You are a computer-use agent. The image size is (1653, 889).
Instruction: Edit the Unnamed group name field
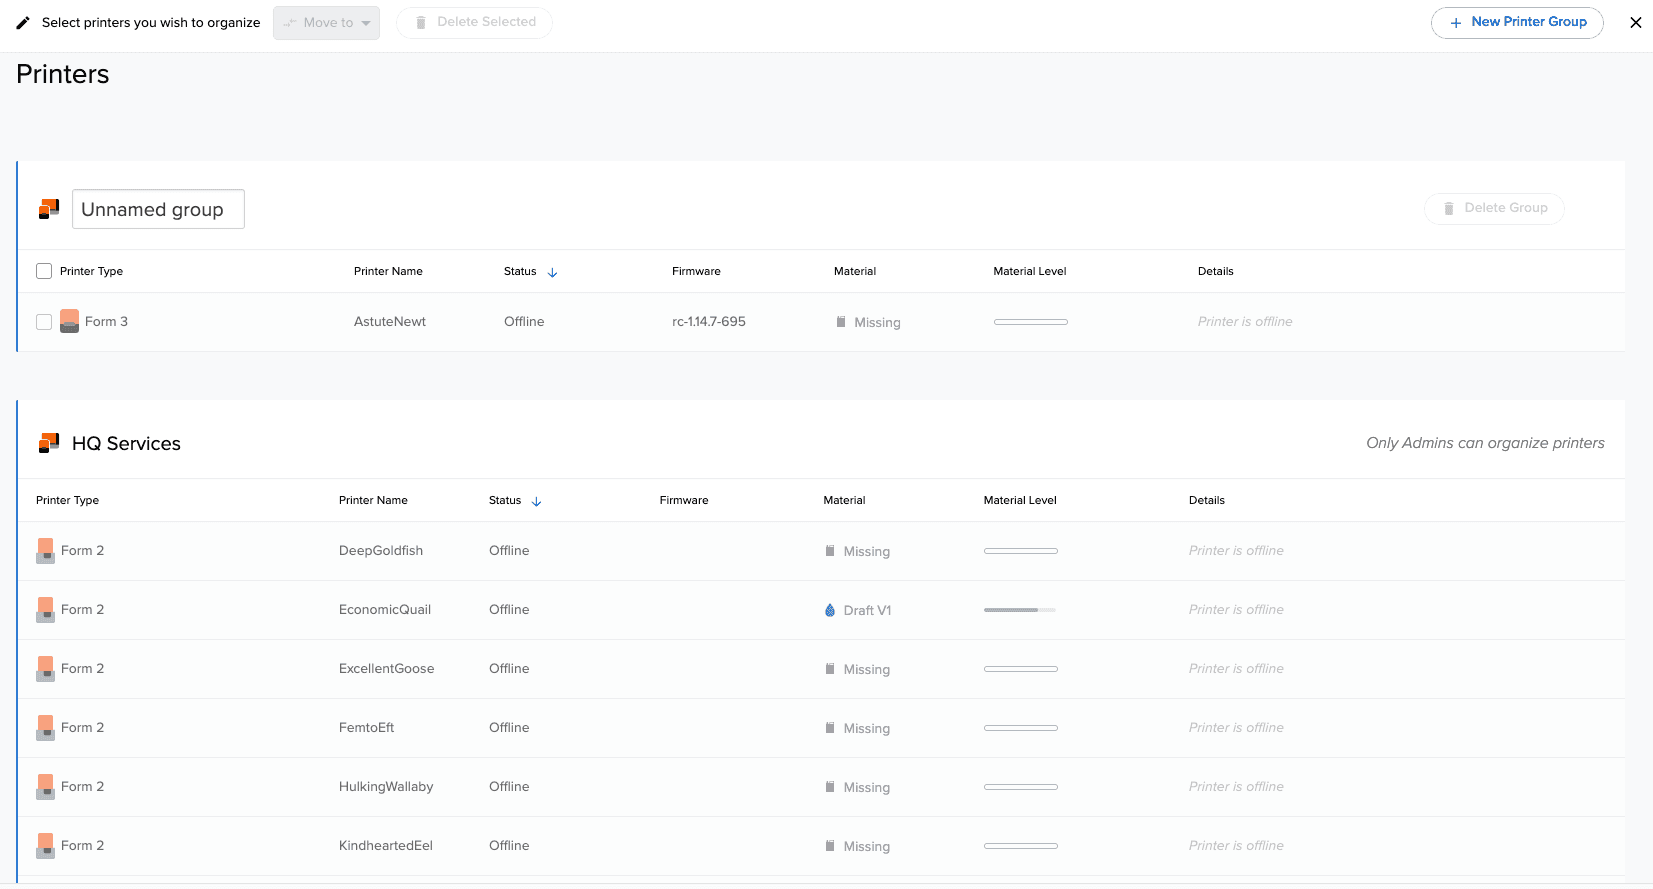tap(158, 209)
